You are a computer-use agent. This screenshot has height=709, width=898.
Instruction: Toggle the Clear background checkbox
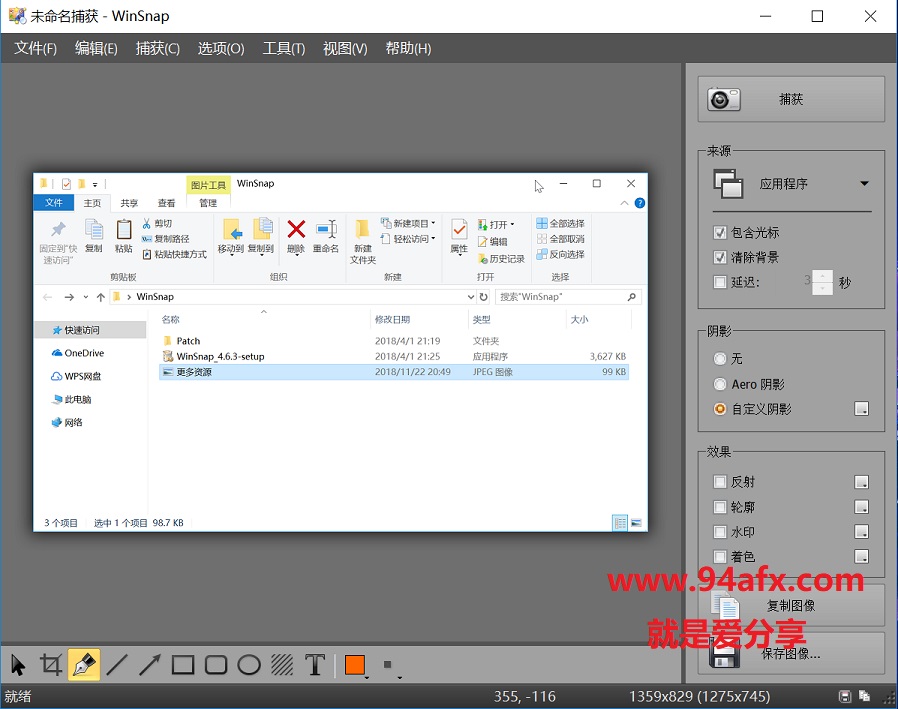click(720, 257)
